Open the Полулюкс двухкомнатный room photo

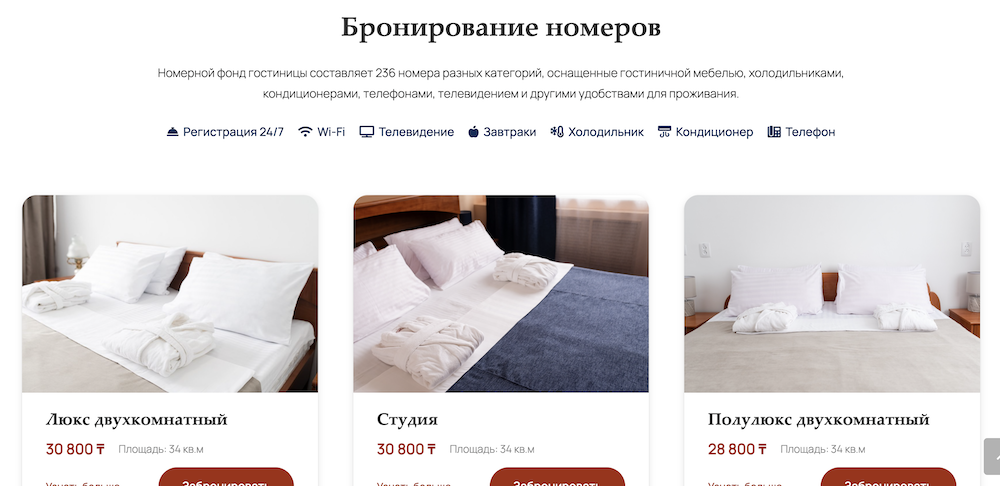pyautogui.click(x=832, y=293)
